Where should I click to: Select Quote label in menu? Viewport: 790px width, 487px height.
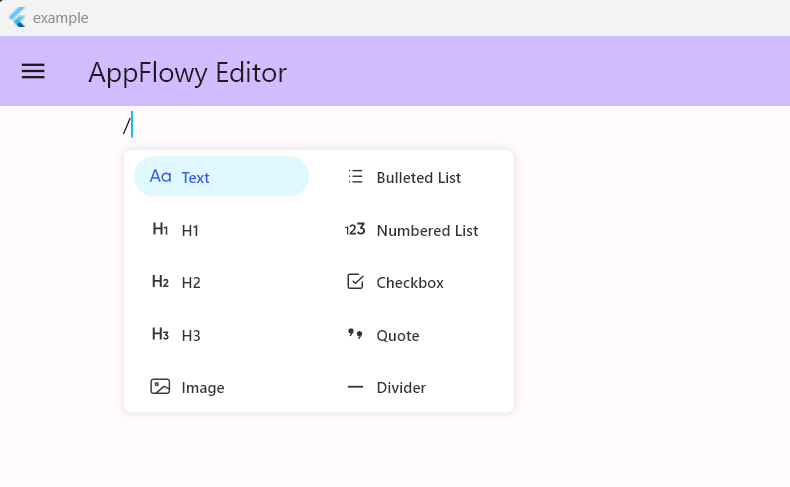[398, 336]
